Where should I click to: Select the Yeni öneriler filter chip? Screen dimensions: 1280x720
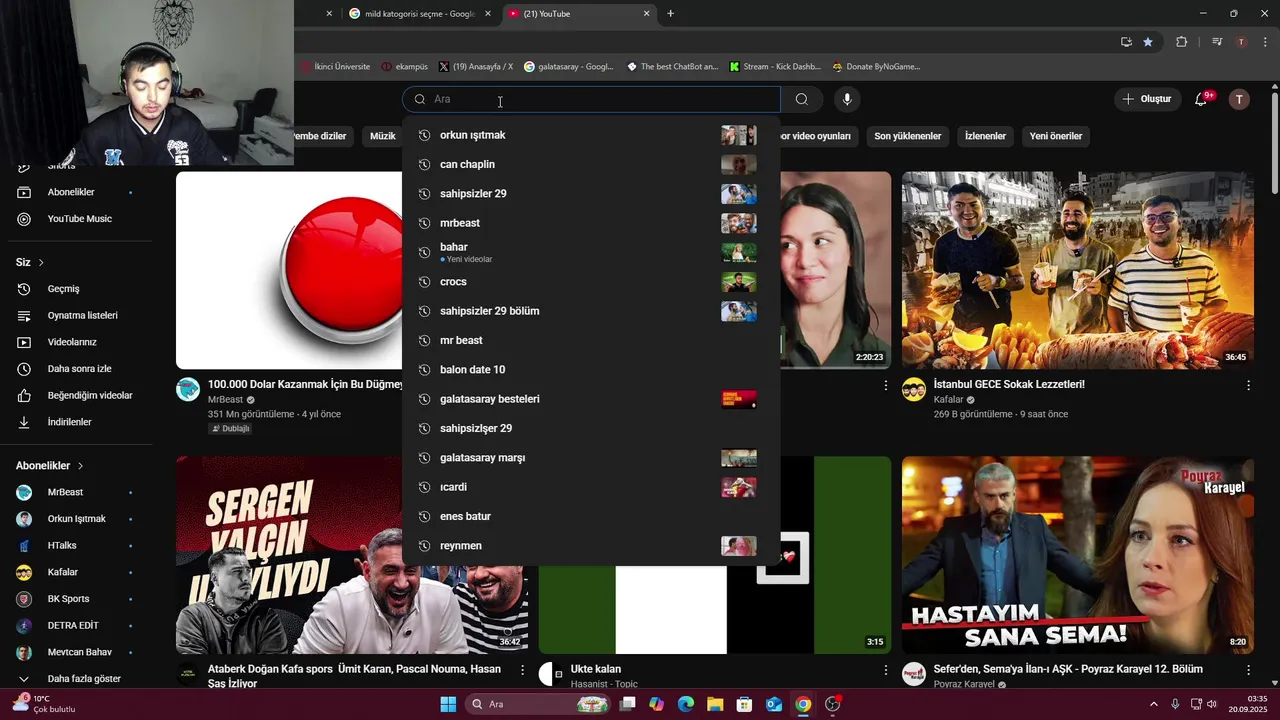pyautogui.click(x=1056, y=136)
